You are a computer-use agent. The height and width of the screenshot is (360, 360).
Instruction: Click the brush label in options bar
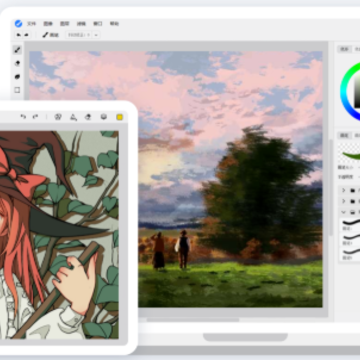51,35
